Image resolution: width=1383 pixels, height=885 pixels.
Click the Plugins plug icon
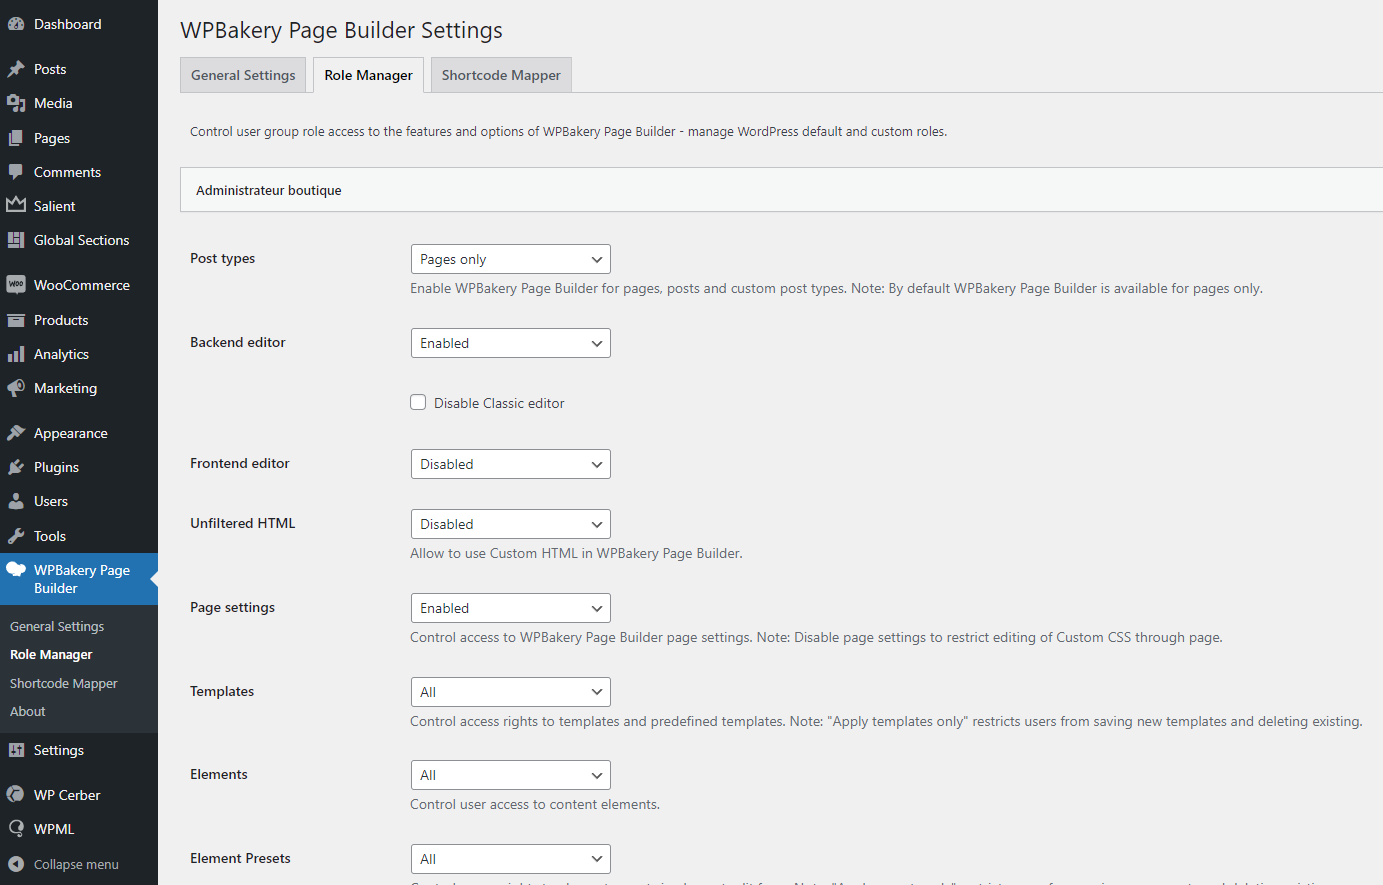16,467
